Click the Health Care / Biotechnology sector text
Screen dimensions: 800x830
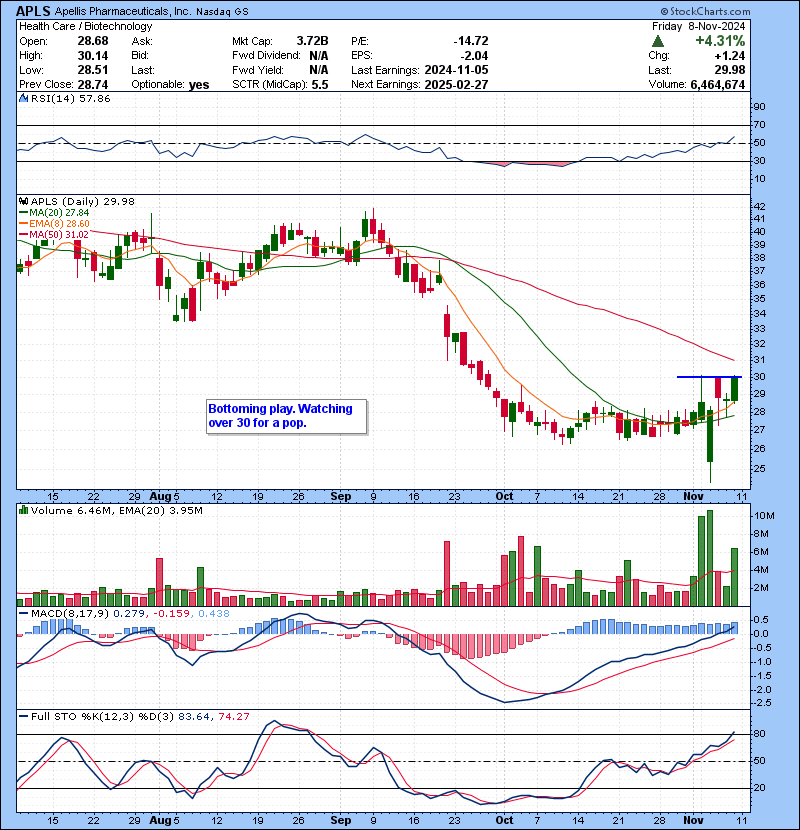[86, 26]
